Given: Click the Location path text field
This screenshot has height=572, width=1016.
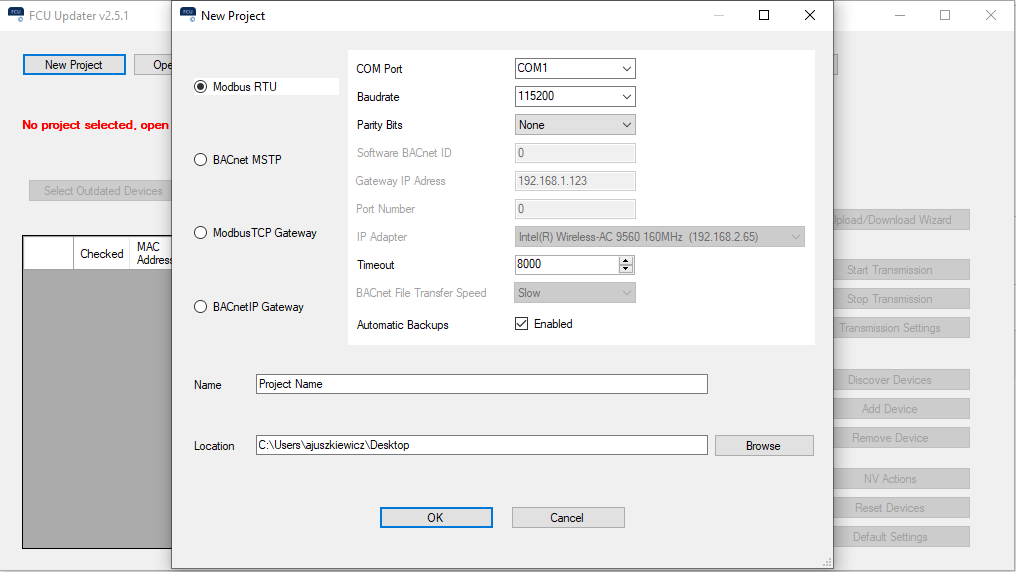Looking at the screenshot, I should (x=481, y=445).
